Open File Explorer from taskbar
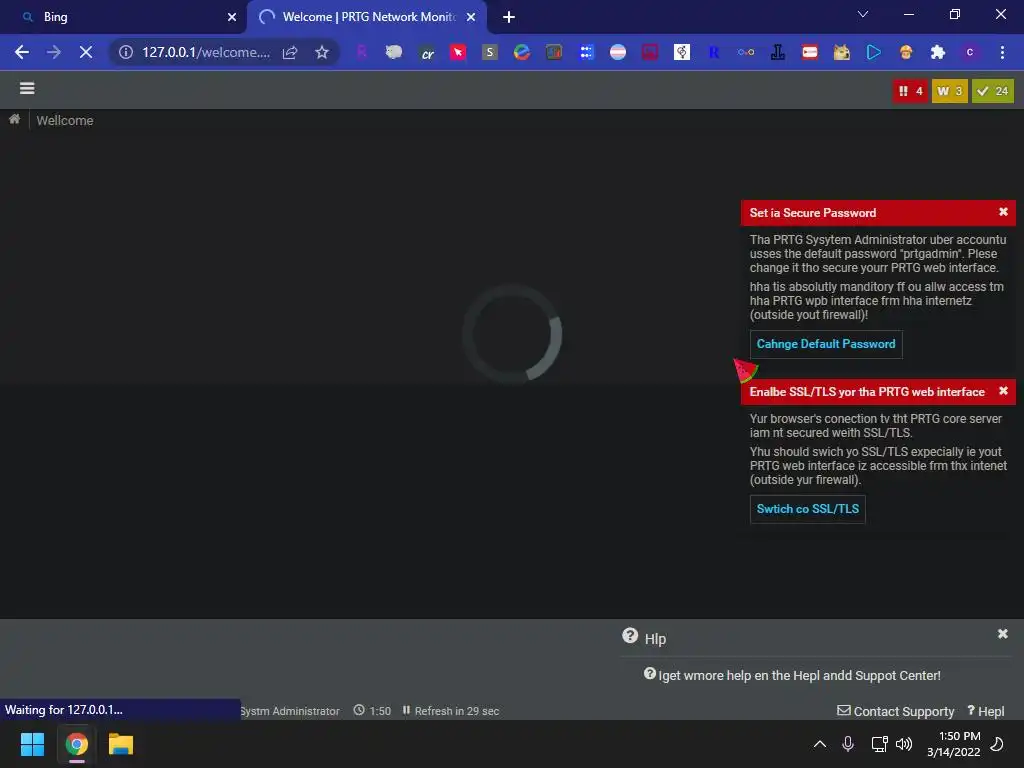This screenshot has width=1024, height=768. [x=121, y=744]
